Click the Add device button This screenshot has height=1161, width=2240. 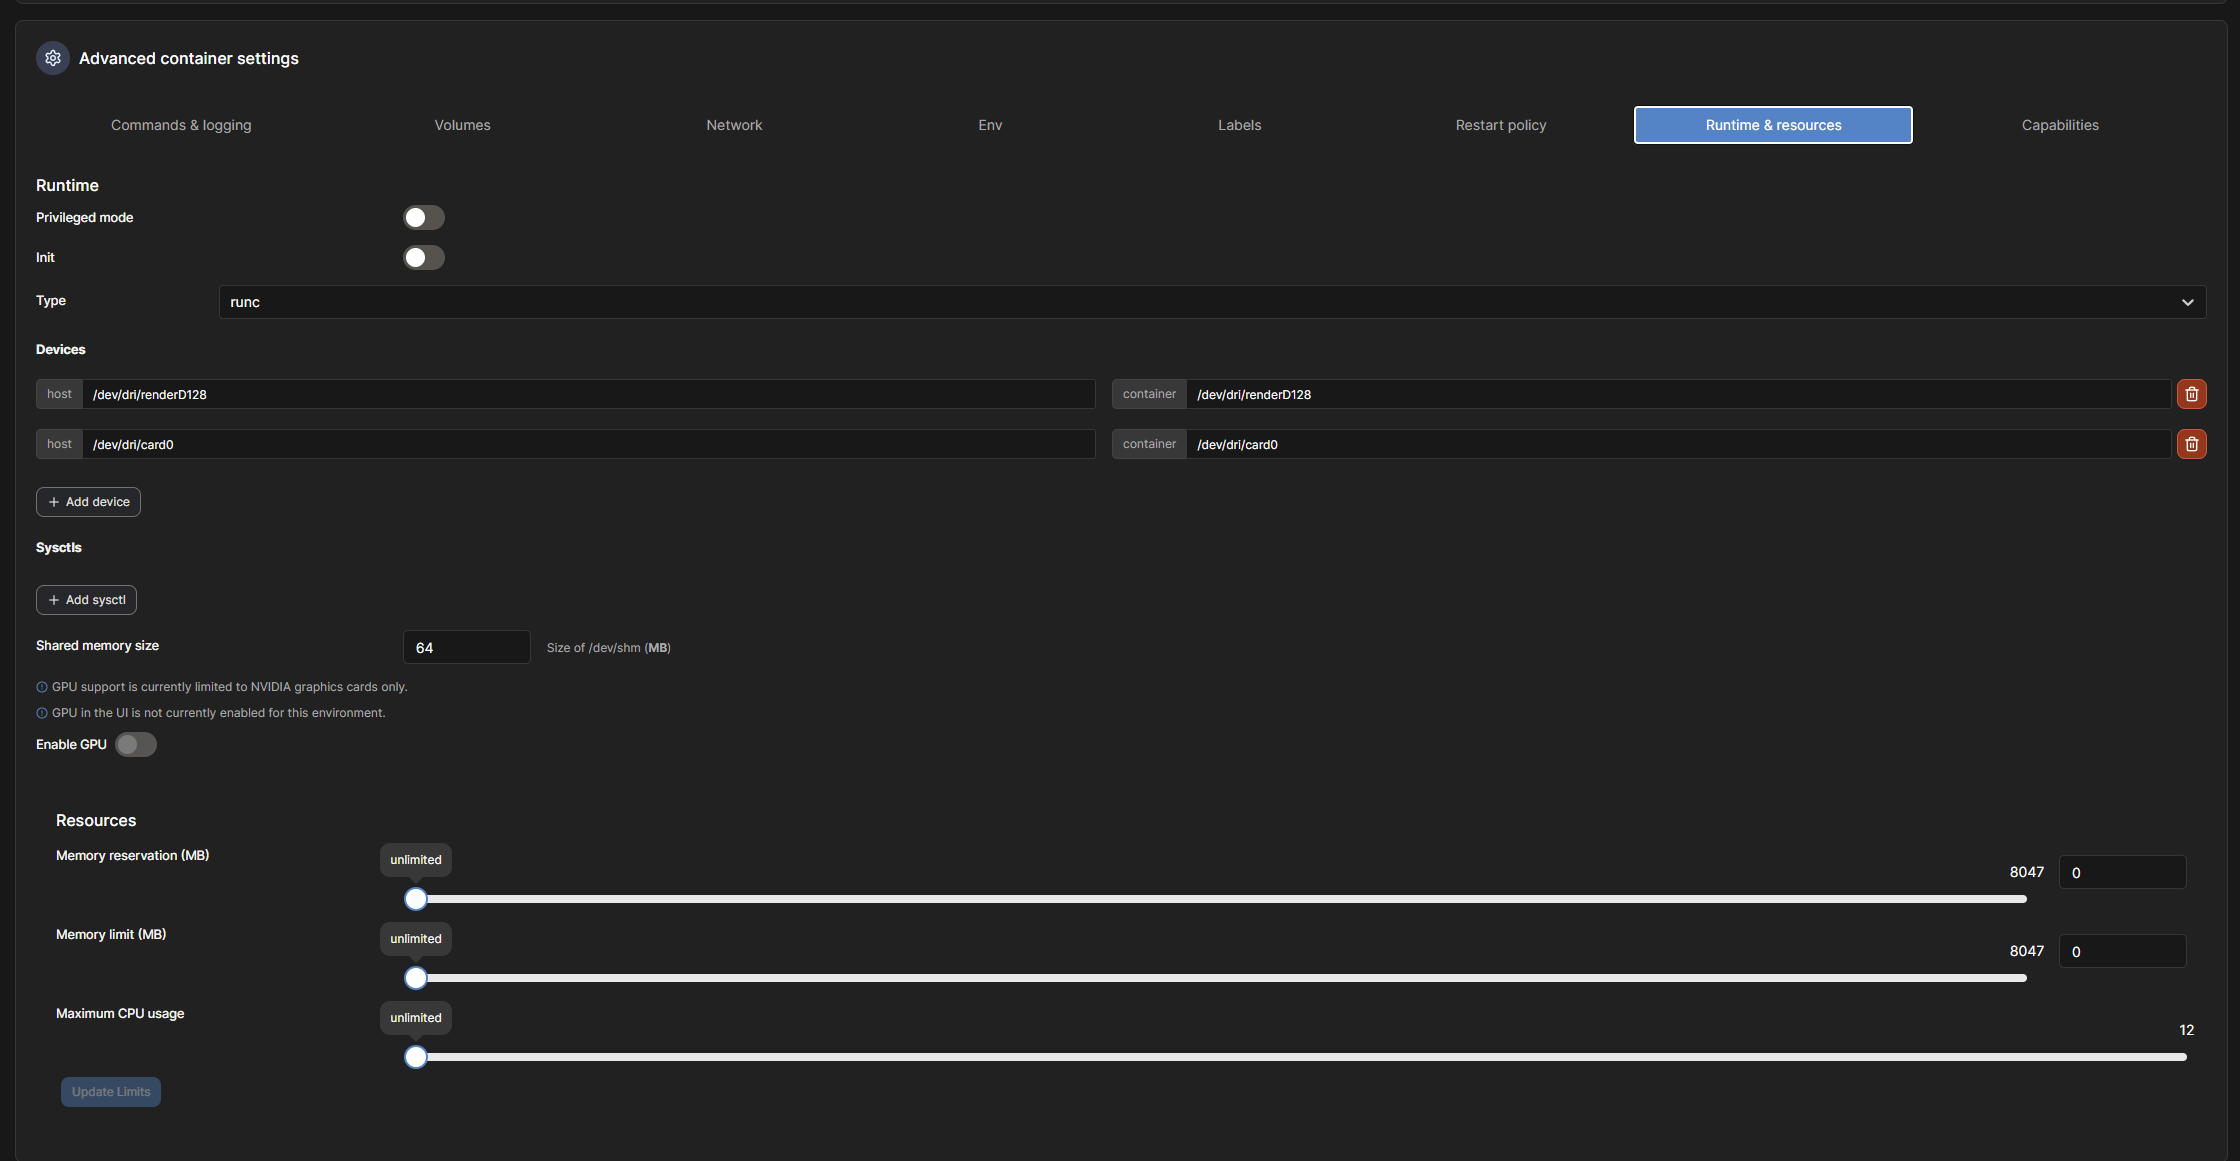coord(88,502)
